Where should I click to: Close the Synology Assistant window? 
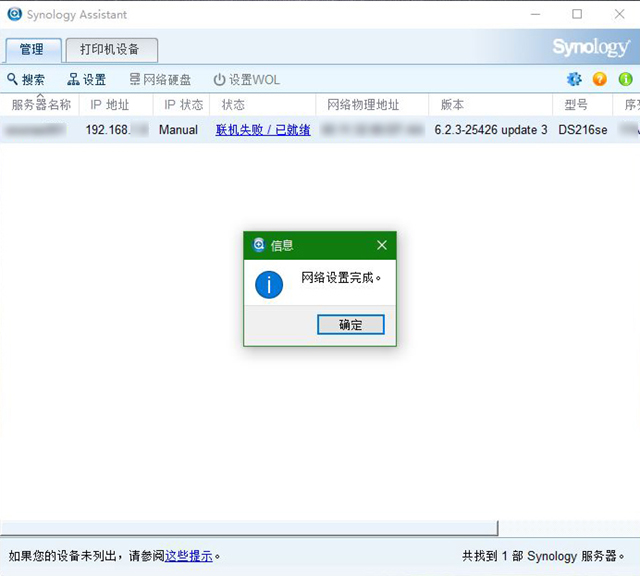(620, 14)
